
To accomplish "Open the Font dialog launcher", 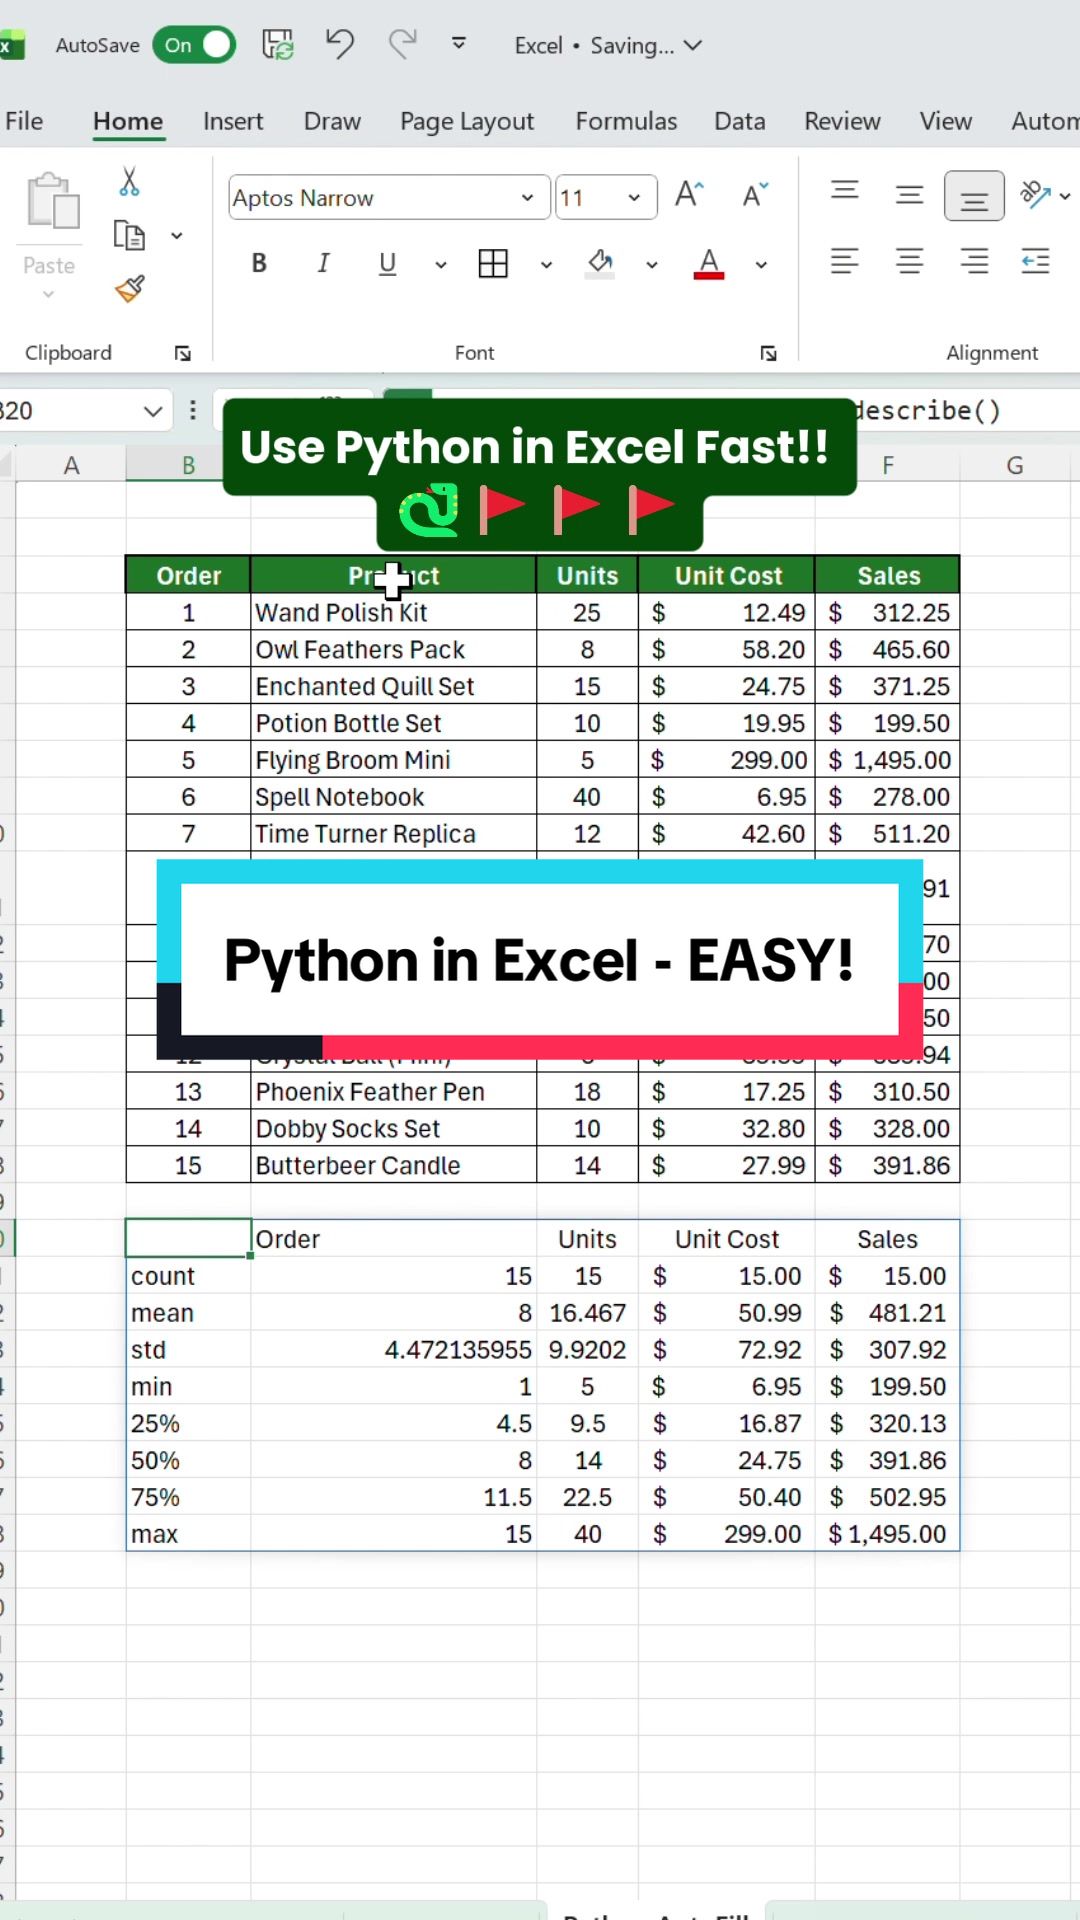I will (x=768, y=353).
